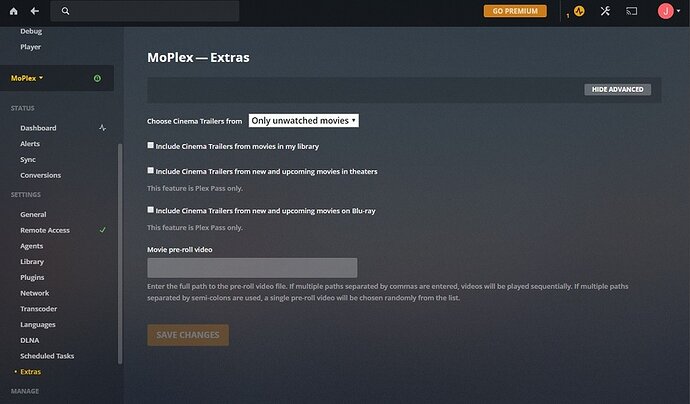Click the Movie pre-roll video field
Image resolution: width=690 pixels, height=404 pixels.
click(252, 268)
